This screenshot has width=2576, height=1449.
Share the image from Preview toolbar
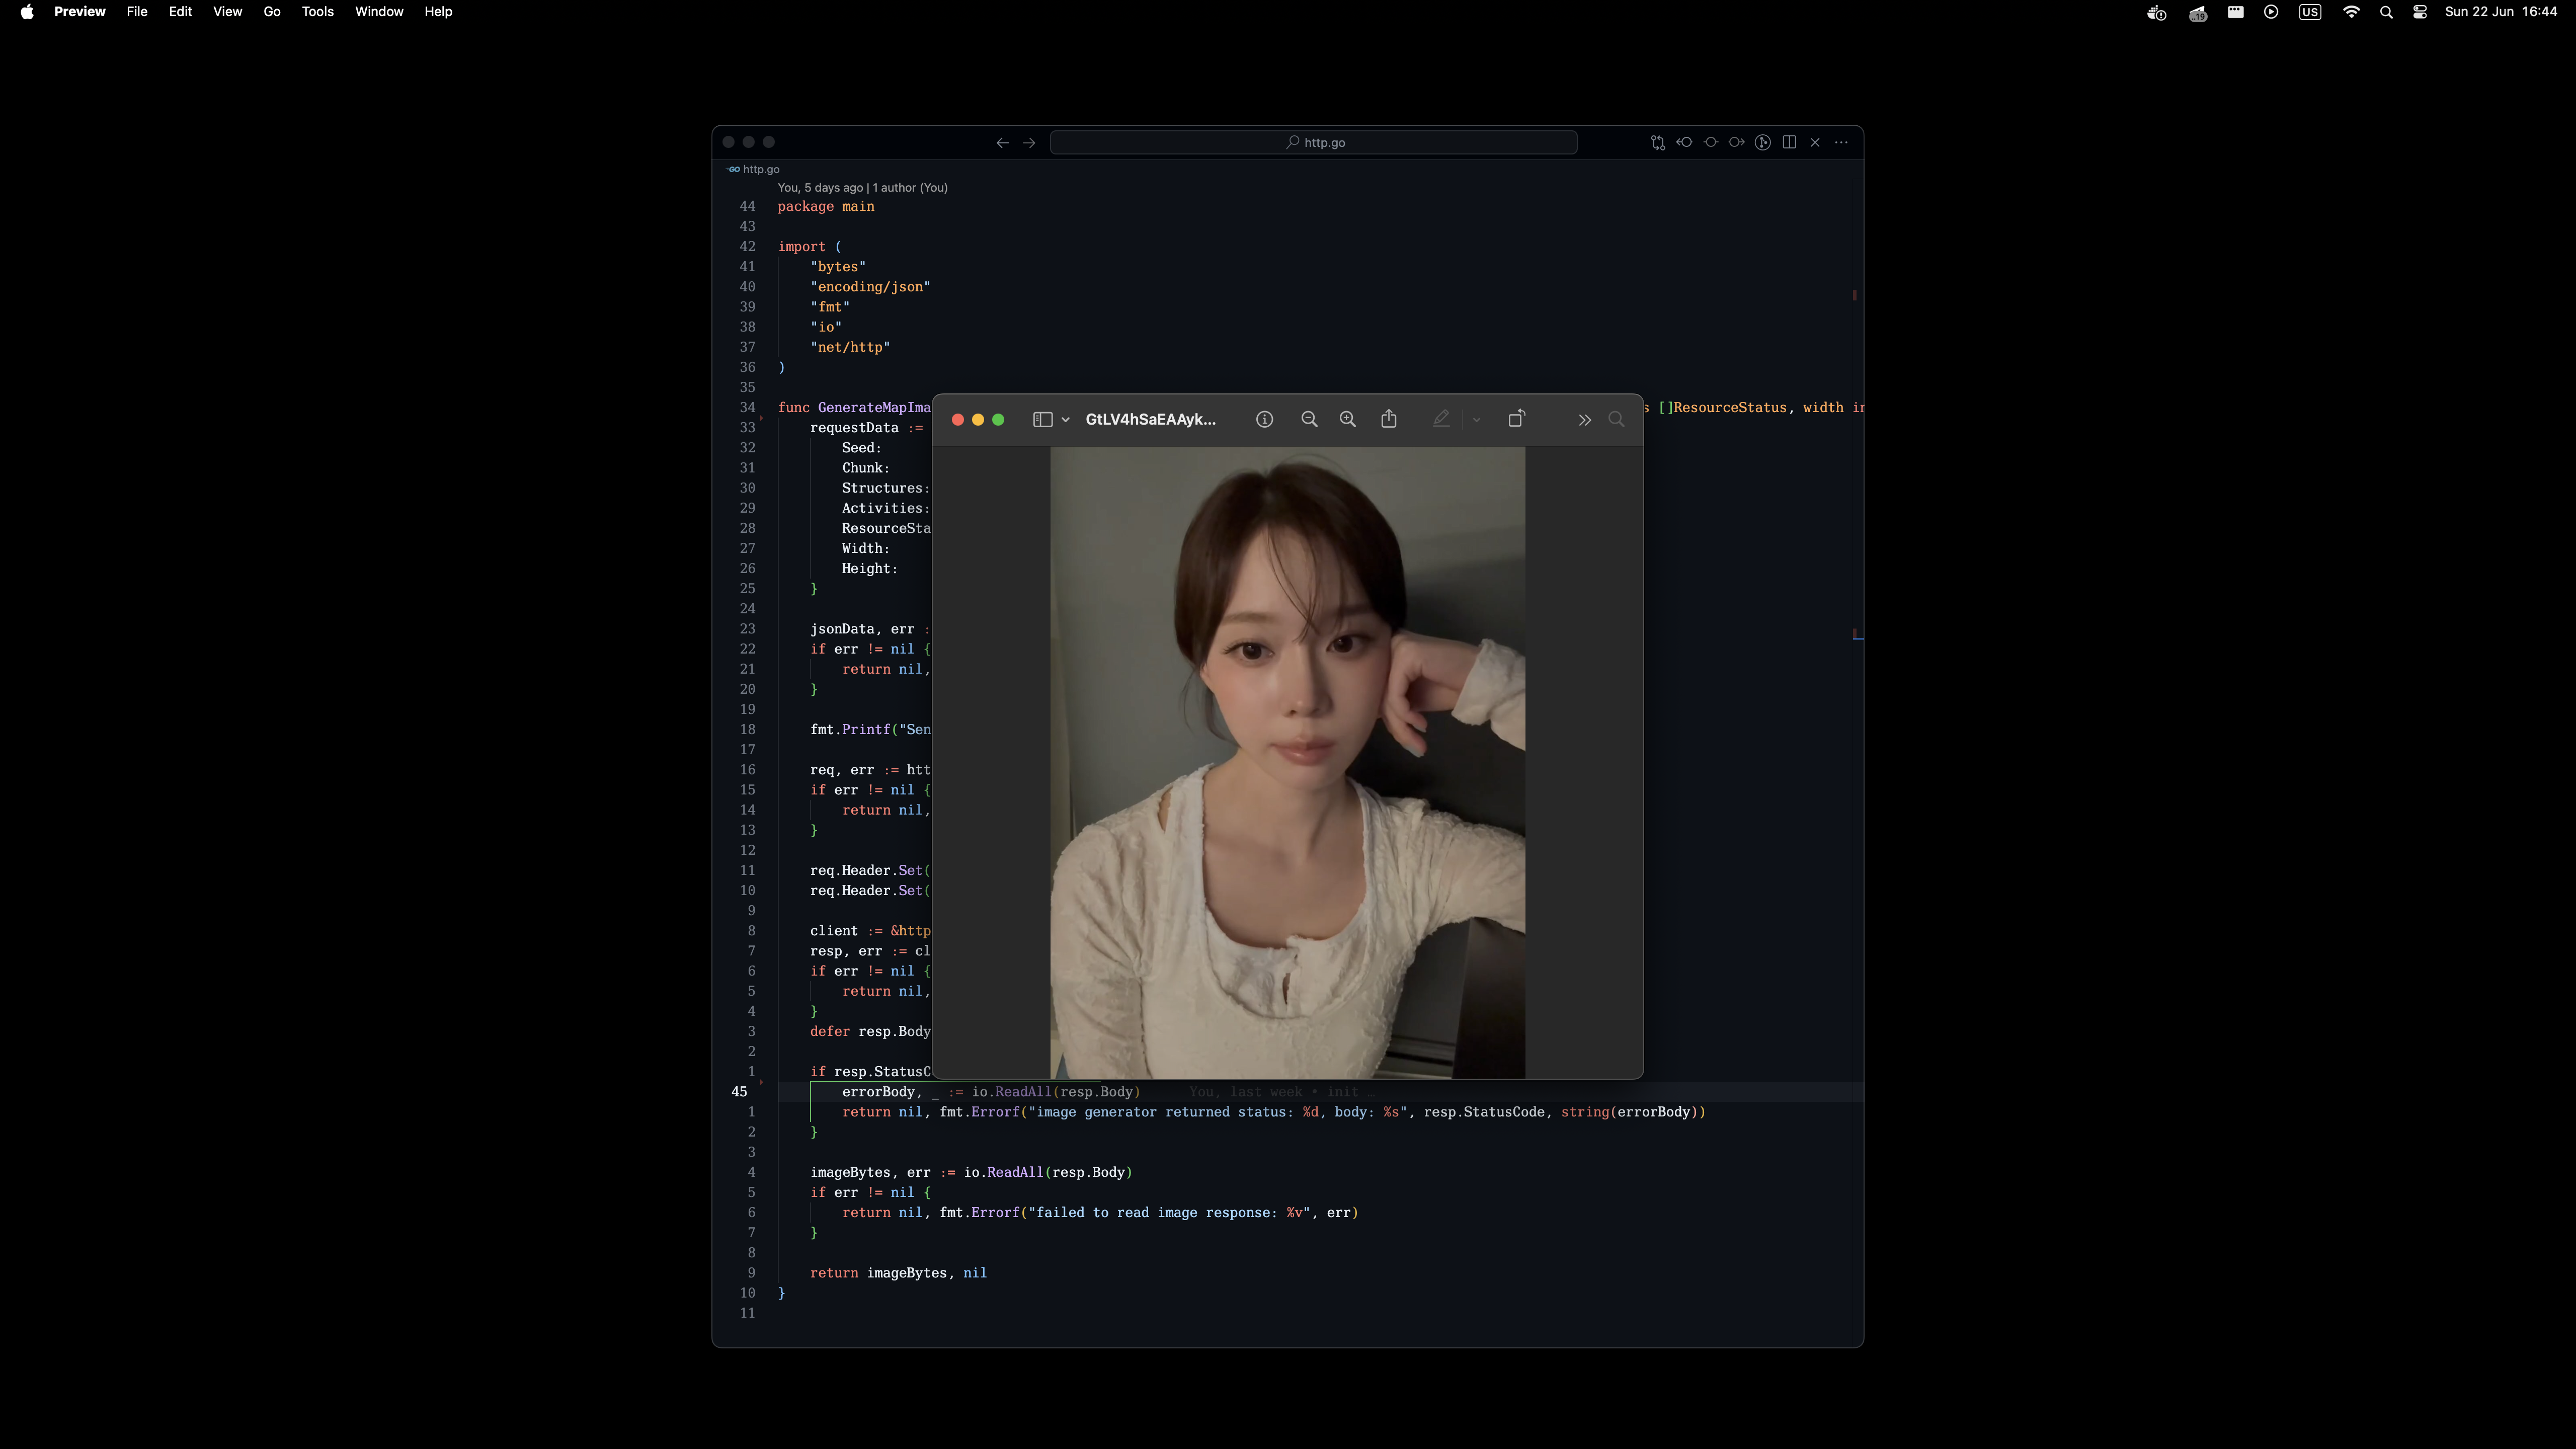pyautogui.click(x=1389, y=419)
